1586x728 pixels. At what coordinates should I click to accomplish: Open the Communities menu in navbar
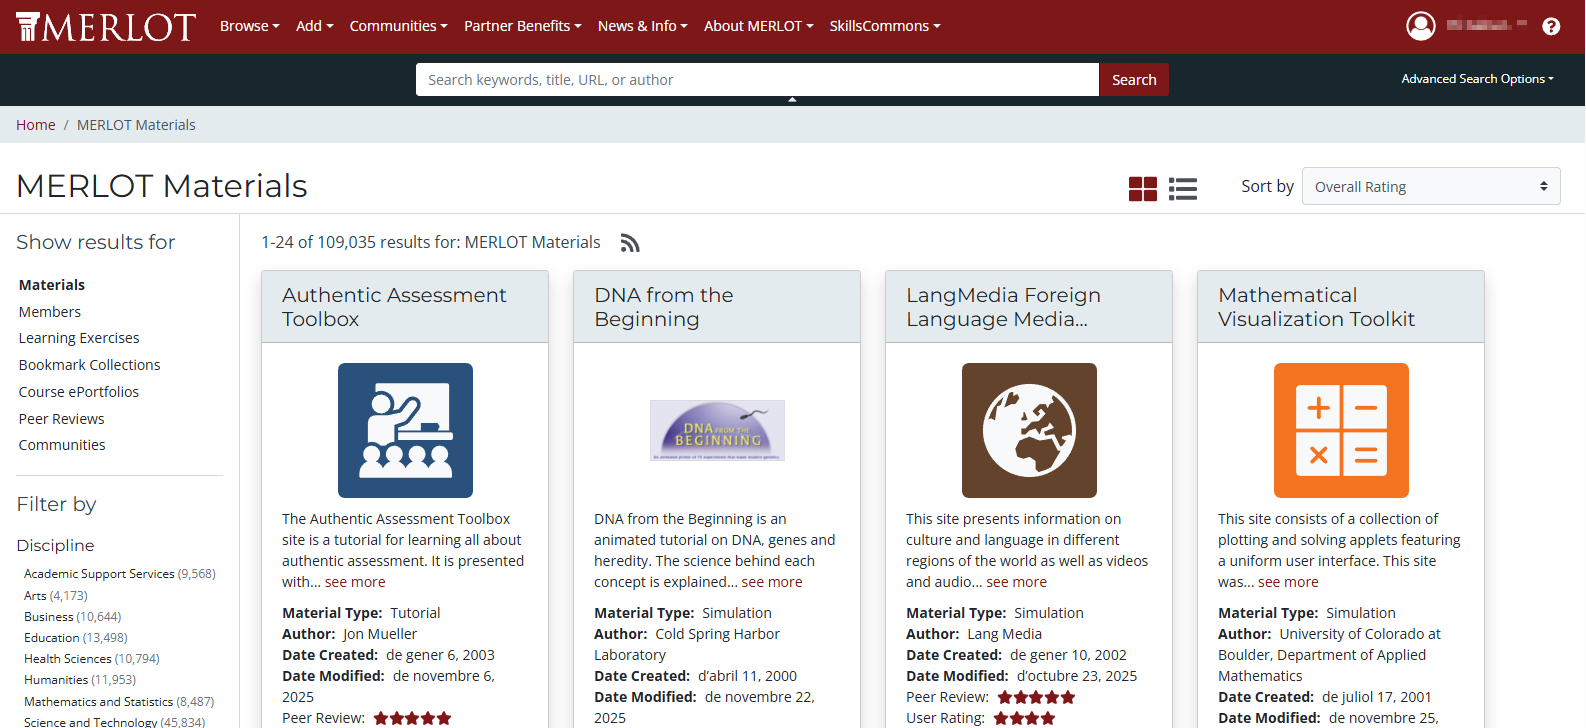pyautogui.click(x=398, y=26)
